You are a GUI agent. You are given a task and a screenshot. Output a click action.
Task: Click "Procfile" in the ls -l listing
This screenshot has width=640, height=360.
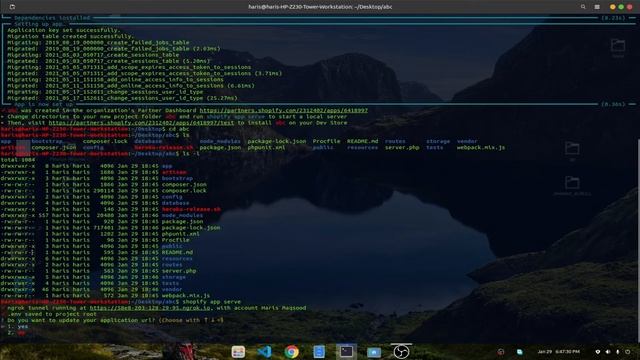coord(176,240)
